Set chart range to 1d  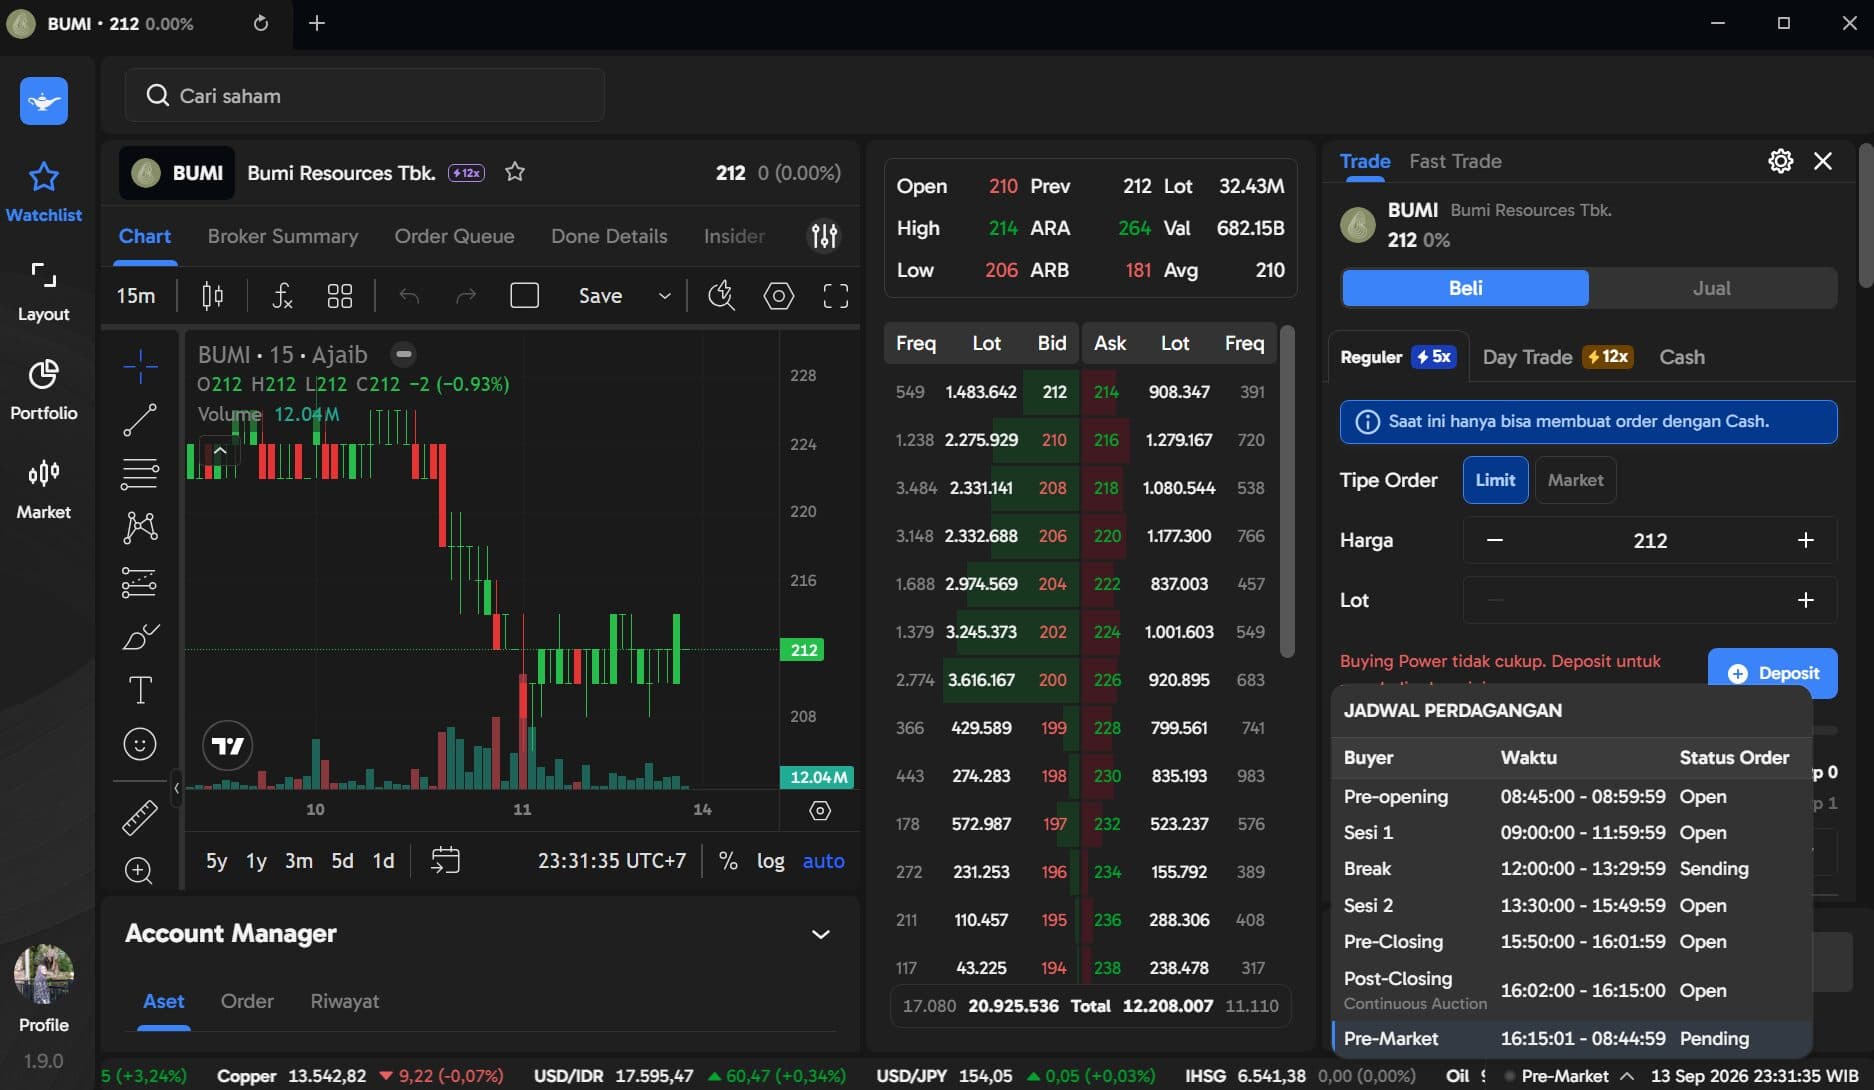tap(383, 861)
